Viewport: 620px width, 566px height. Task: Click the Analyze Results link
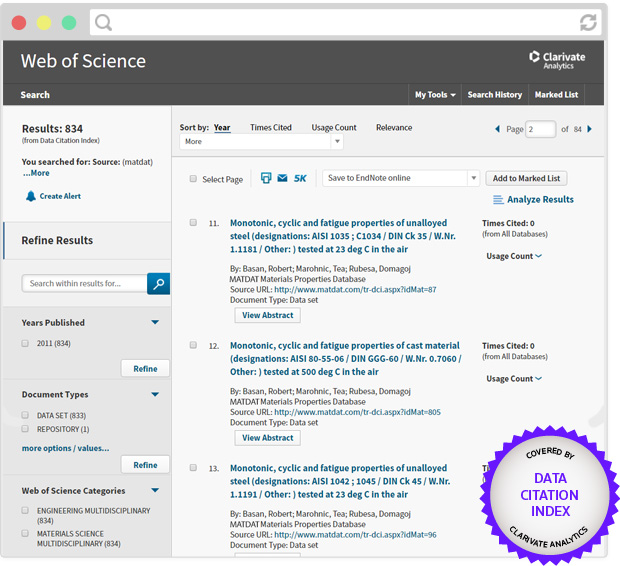tap(540, 200)
